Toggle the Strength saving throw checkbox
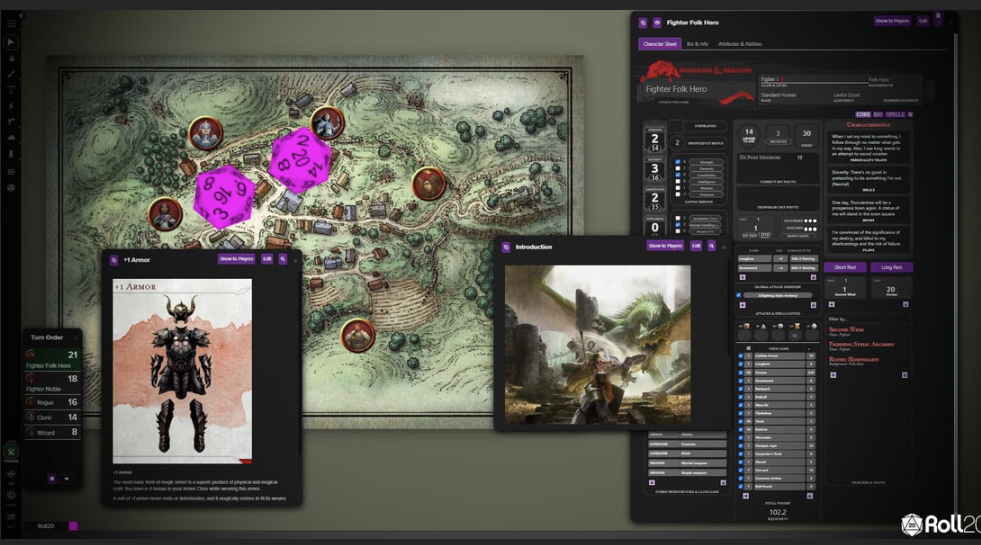This screenshot has width=981, height=545. [678, 162]
